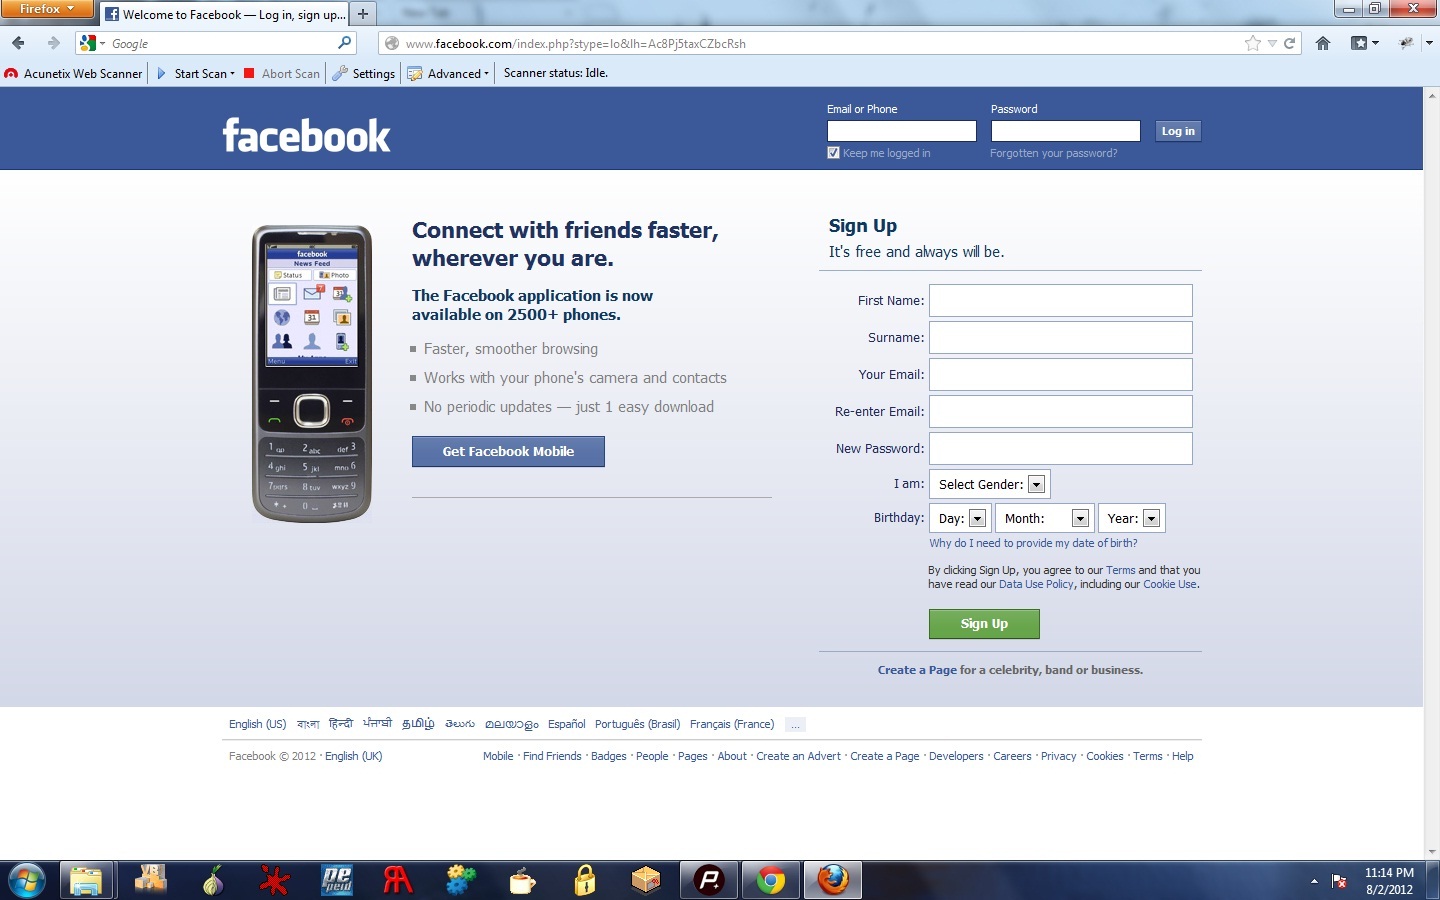Click the Firefox taskbar icon
1440x900 pixels.
(x=833, y=881)
